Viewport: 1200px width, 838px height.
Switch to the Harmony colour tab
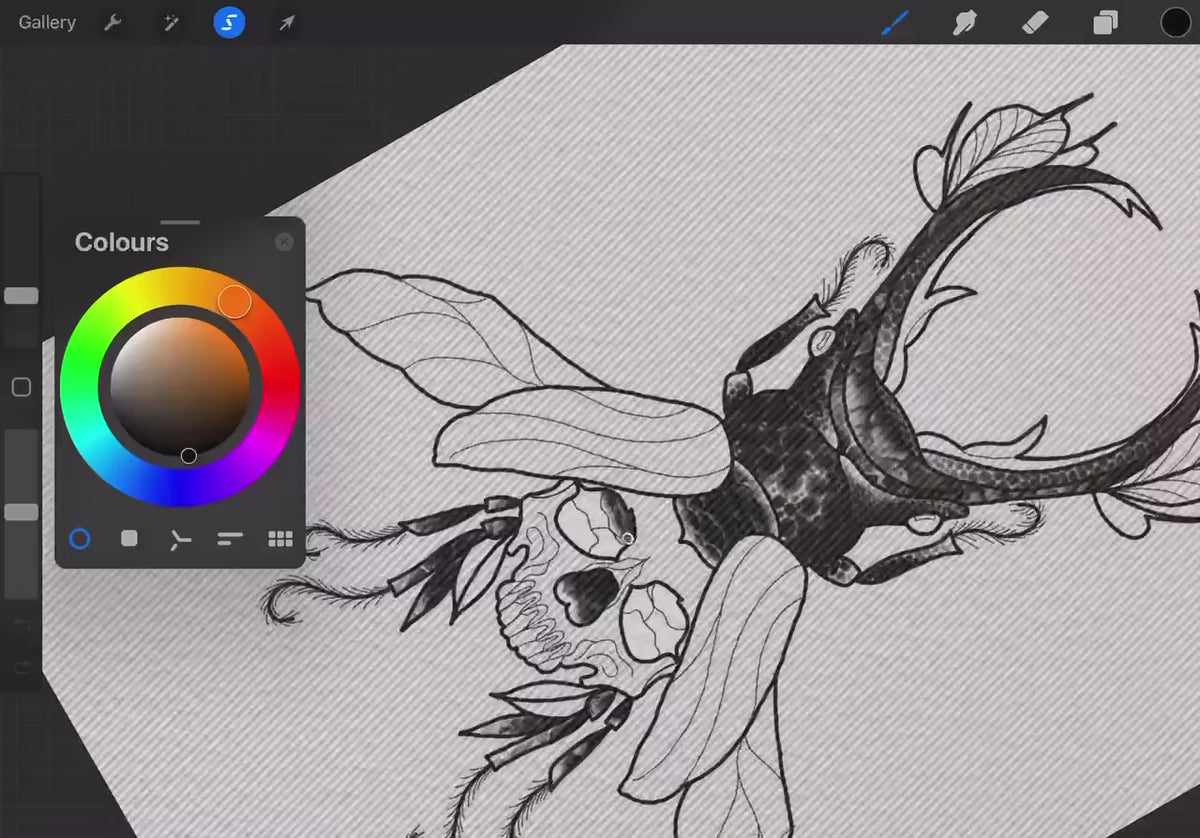179,540
